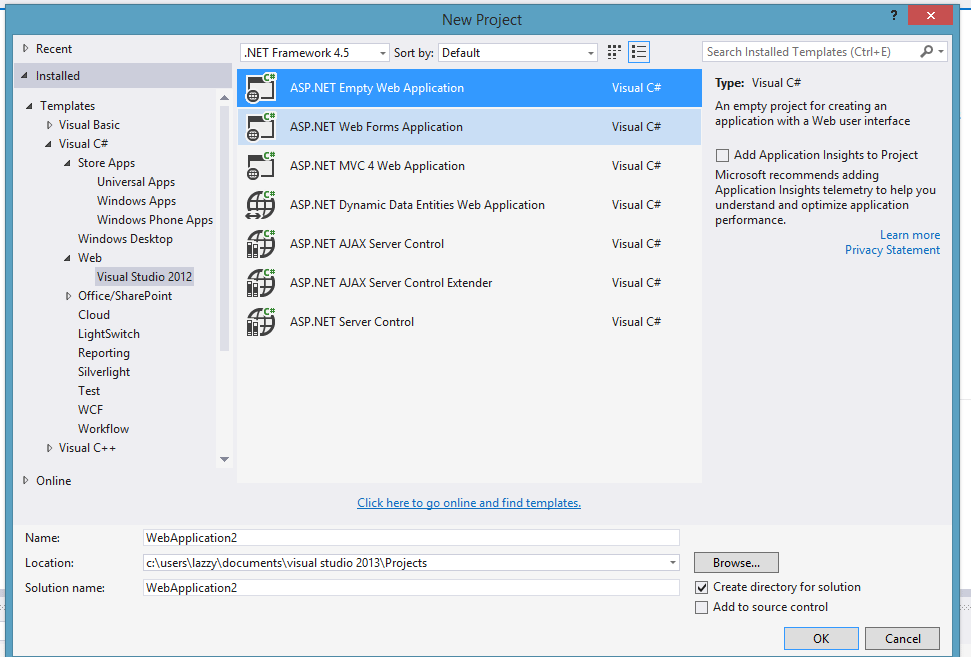Click the Dynamic Data Entities Web Application icon
971x657 pixels.
[x=260, y=205]
